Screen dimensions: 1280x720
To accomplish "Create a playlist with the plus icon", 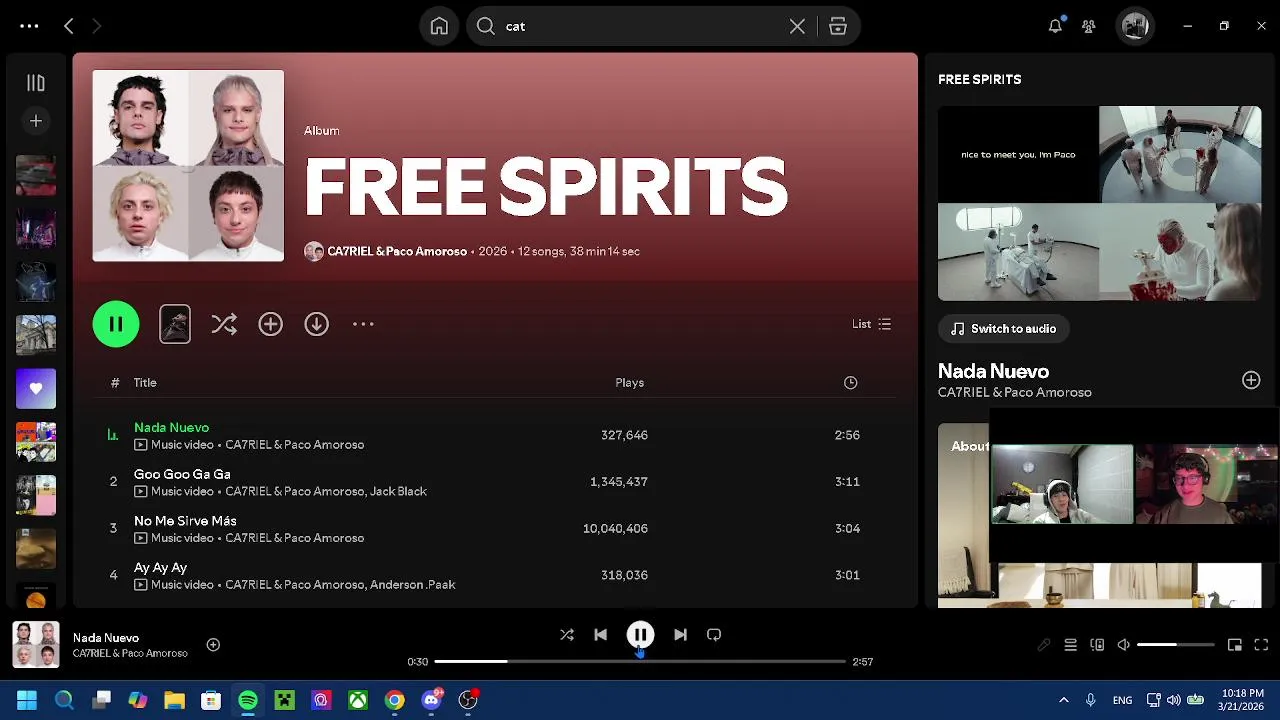I will (x=36, y=121).
